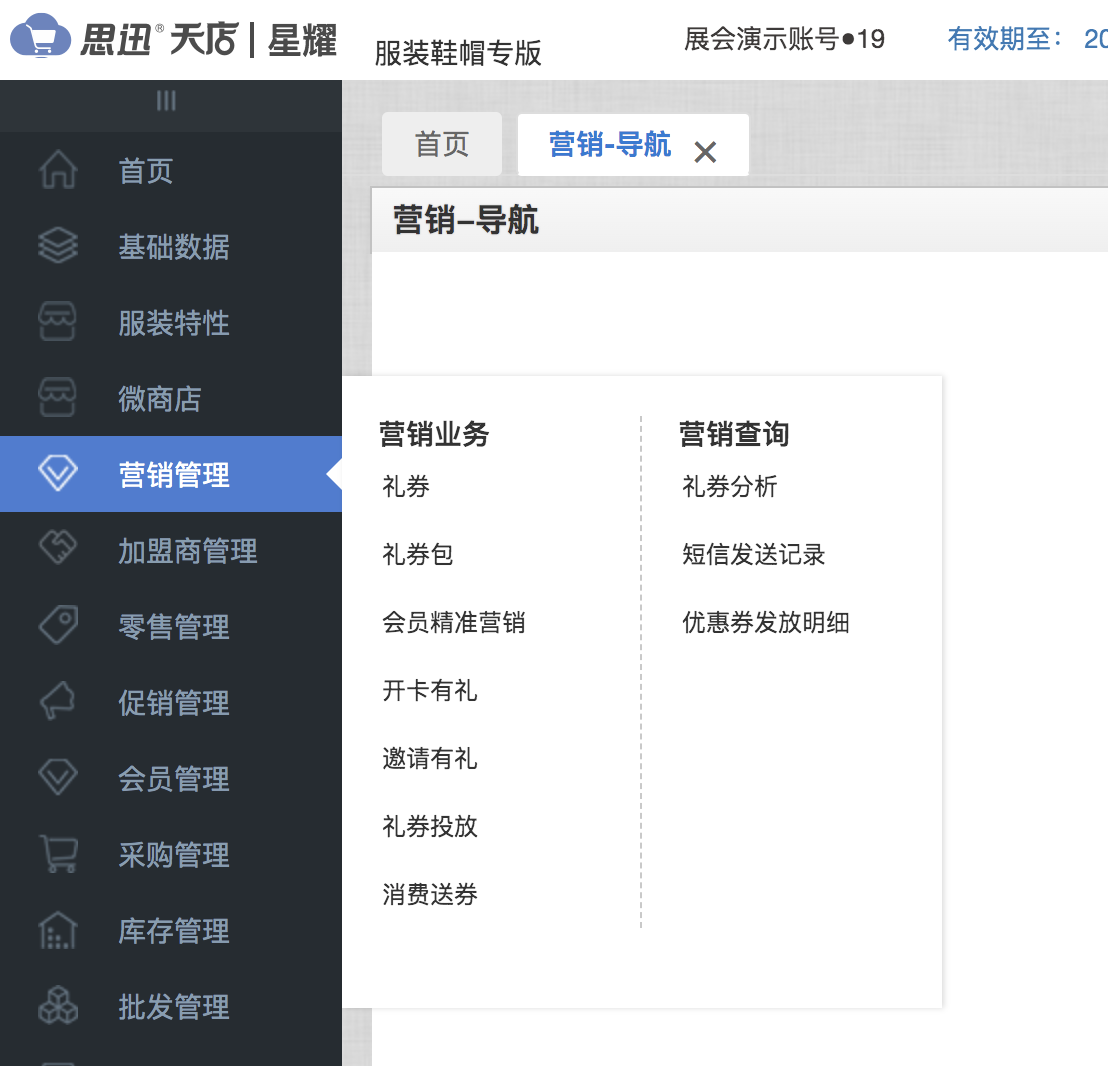The image size is (1108, 1066).
Task: Select the 首页 home icon in sidebar
Action: pos(57,170)
